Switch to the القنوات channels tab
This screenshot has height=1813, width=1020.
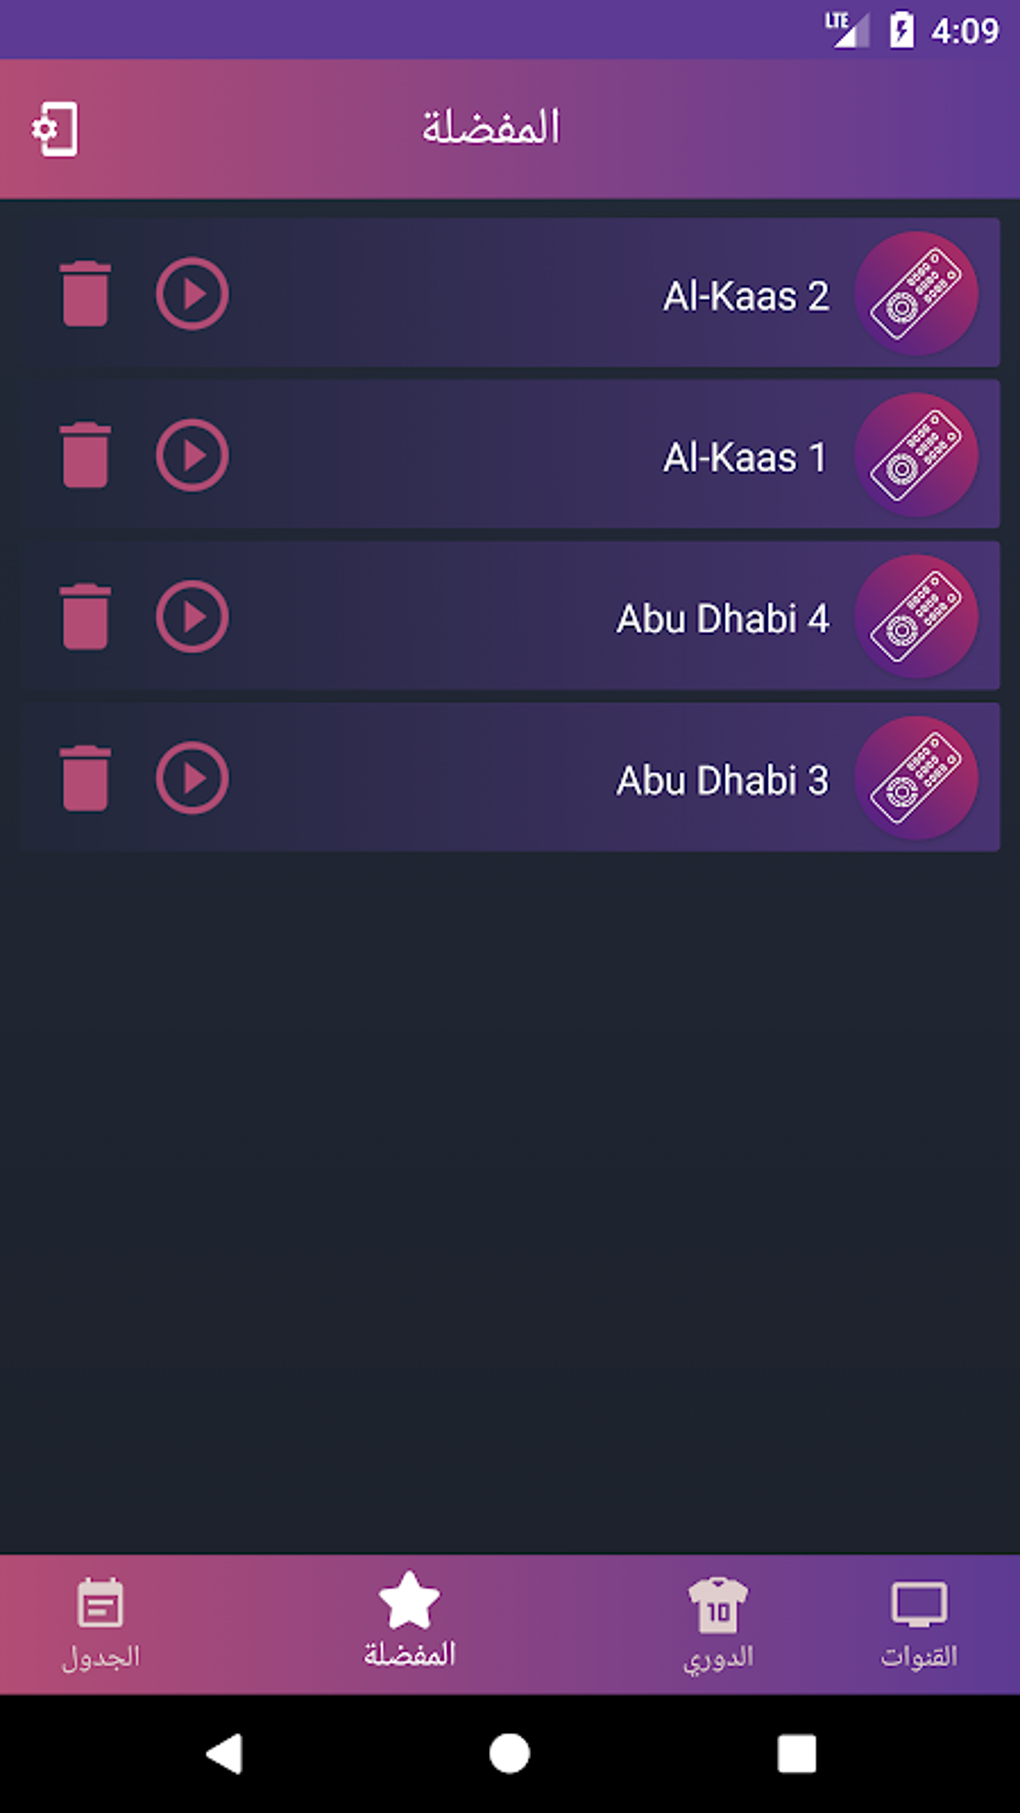(918, 1624)
